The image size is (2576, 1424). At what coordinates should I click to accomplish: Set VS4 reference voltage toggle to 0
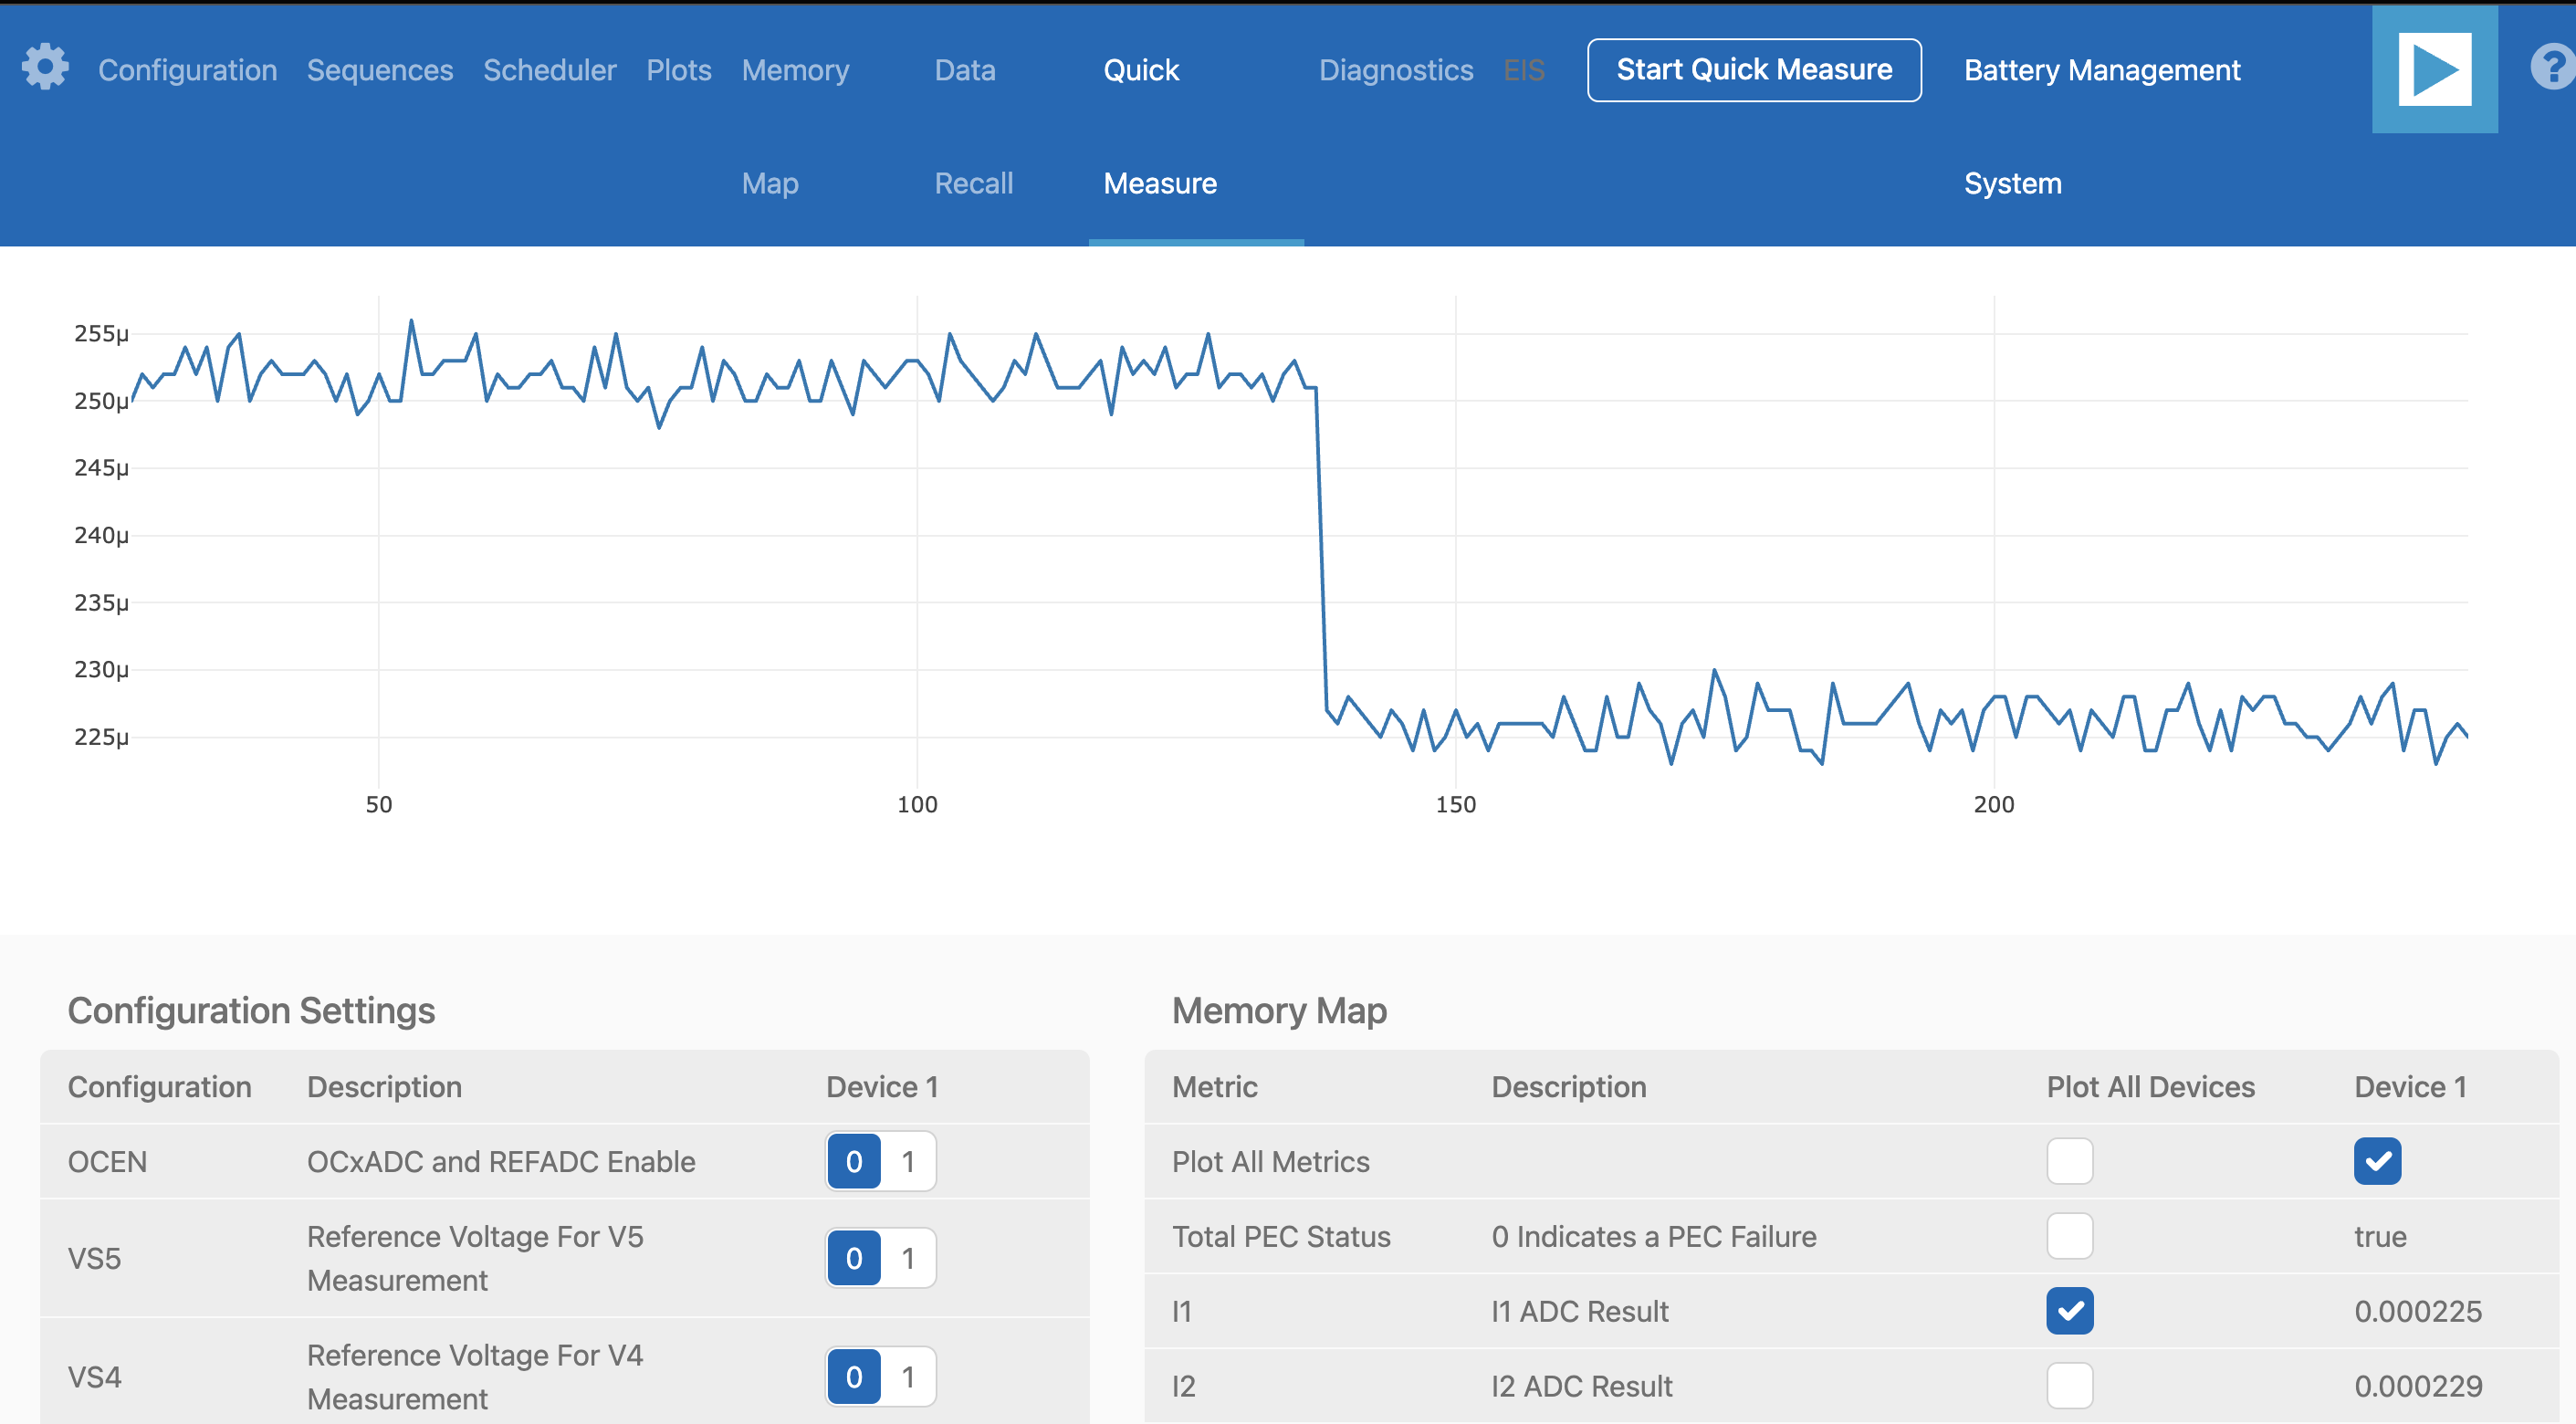point(853,1377)
